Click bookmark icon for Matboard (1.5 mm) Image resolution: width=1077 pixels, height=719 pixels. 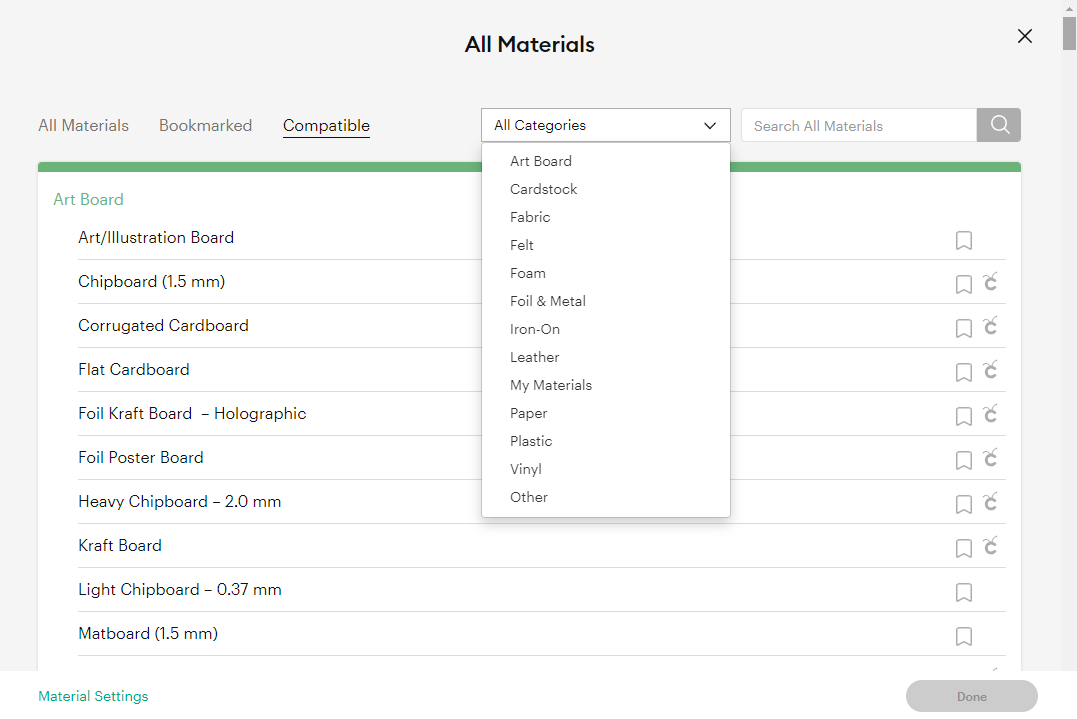[963, 636]
